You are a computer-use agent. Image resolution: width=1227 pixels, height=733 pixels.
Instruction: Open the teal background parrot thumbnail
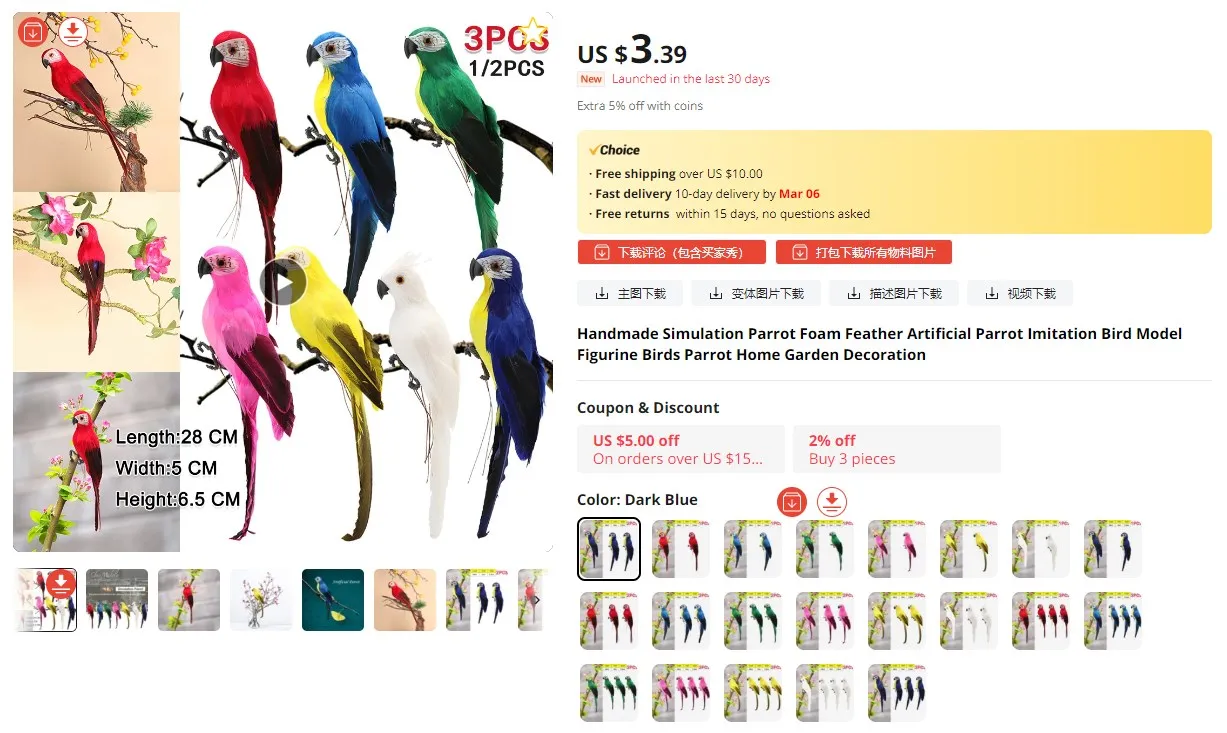click(x=333, y=600)
